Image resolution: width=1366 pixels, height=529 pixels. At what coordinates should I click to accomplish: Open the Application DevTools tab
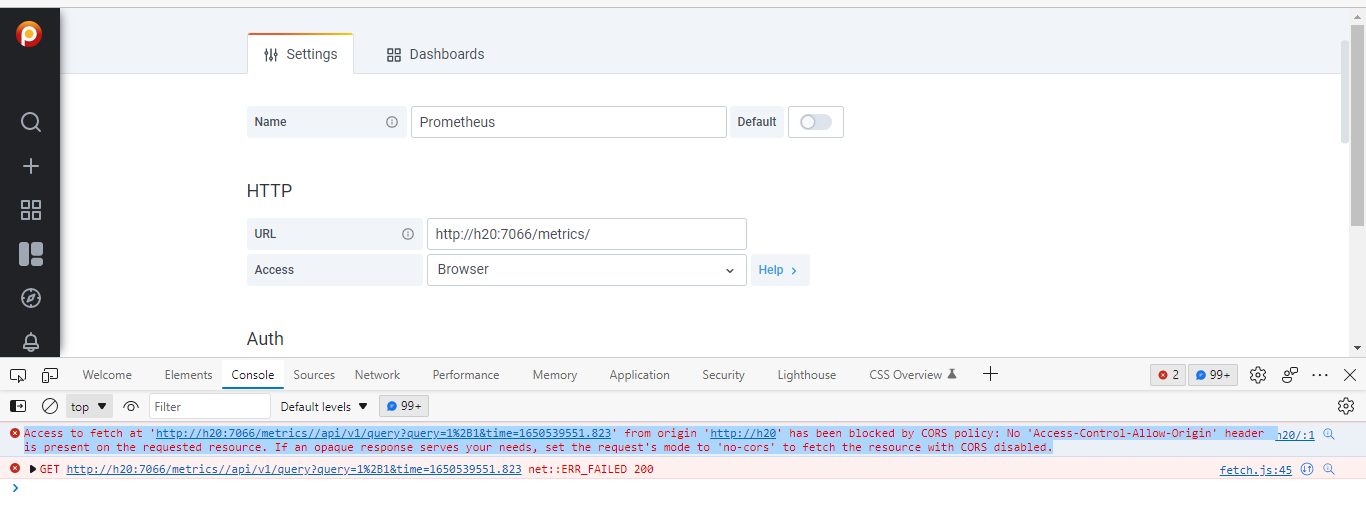click(x=639, y=375)
